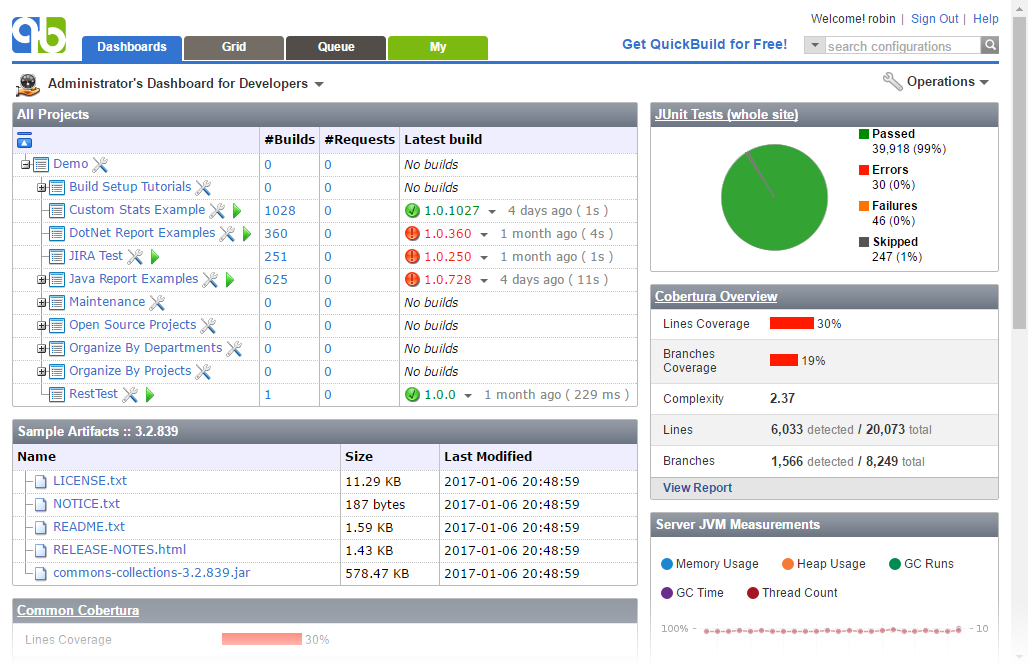
Task: Open the search options dropdown arrow
Action: click(x=814, y=45)
